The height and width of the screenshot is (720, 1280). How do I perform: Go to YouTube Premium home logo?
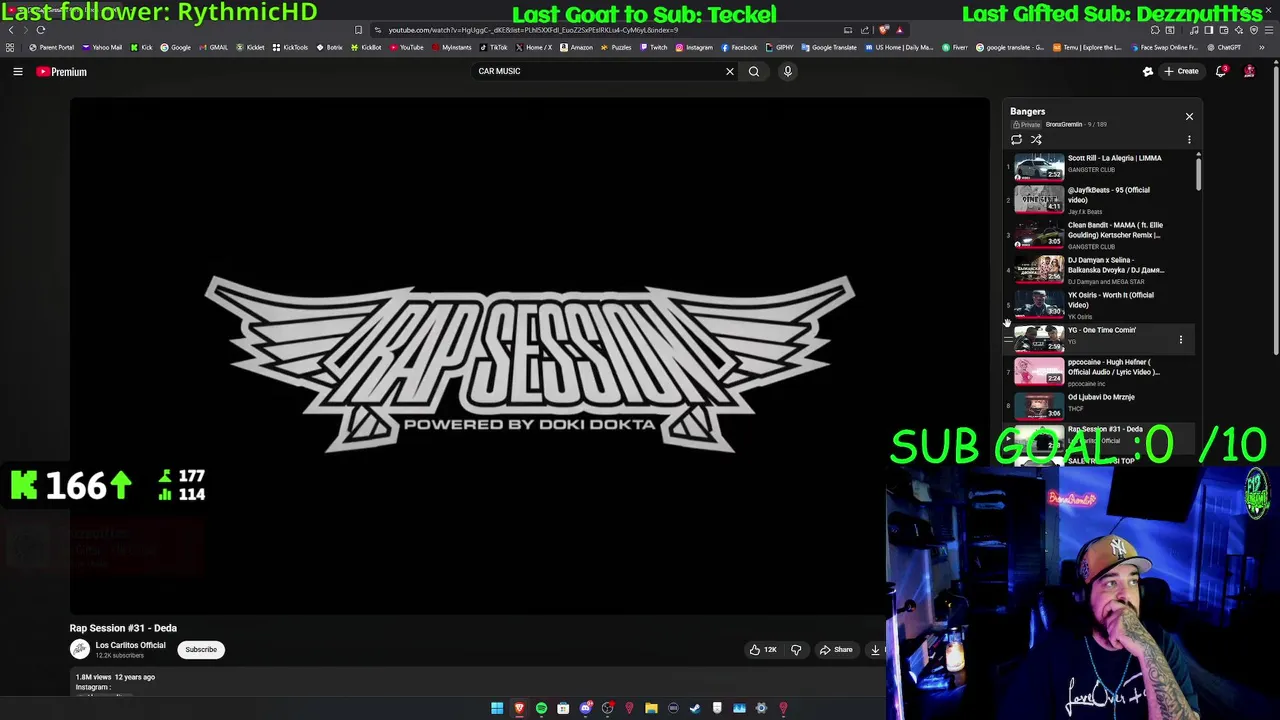[x=62, y=72]
